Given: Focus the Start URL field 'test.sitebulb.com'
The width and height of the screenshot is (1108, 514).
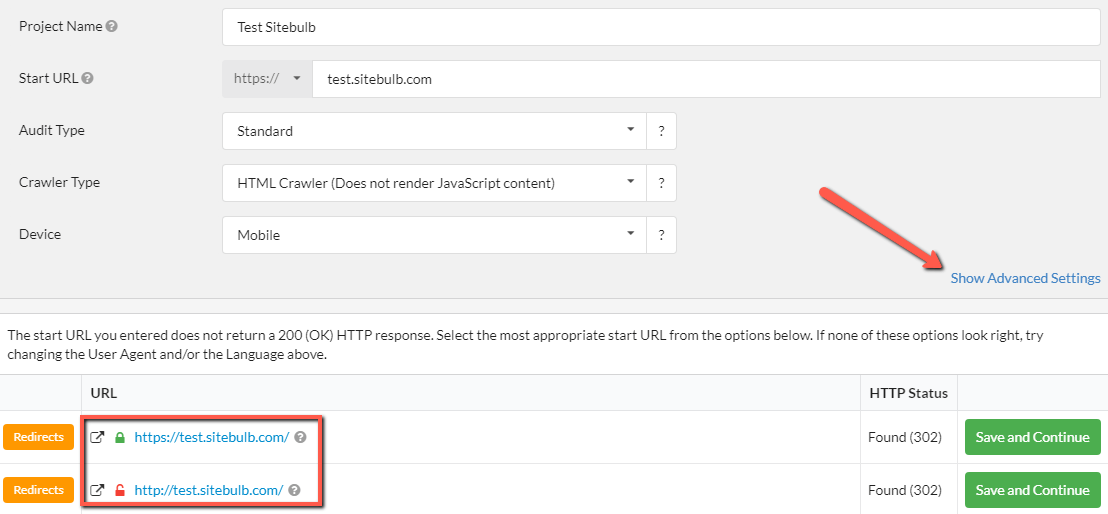Looking at the screenshot, I should pos(706,79).
